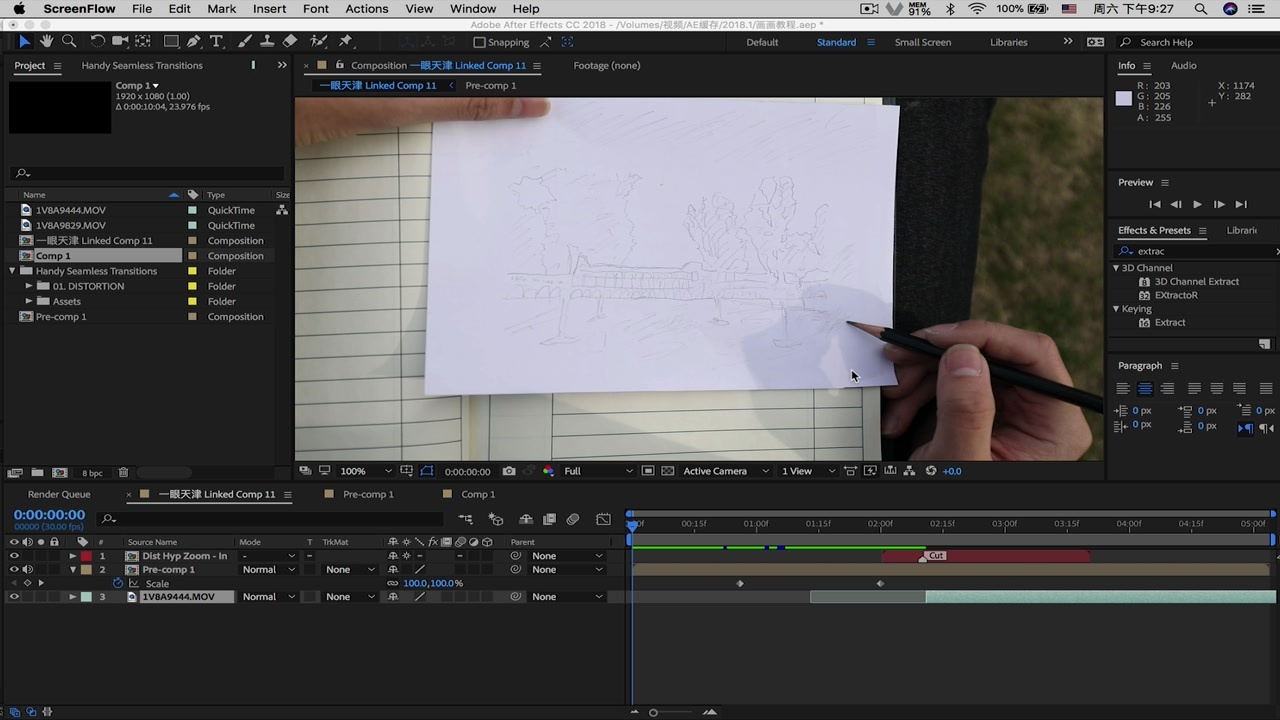Image resolution: width=1280 pixels, height=720 pixels.
Task: Collapse Pre-comp 1 layer properties
Action: coord(72,570)
